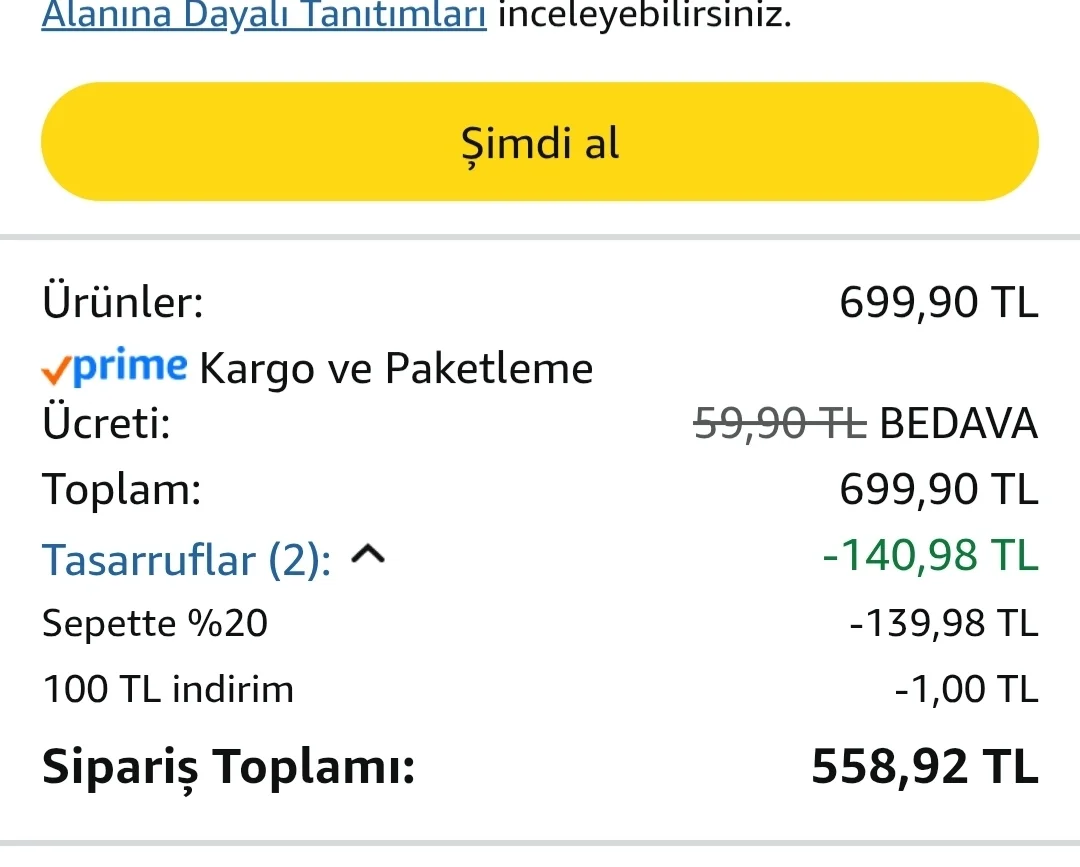Click the struck-through 59,90 TL shipping price
The image size is (1080, 867).
(779, 425)
